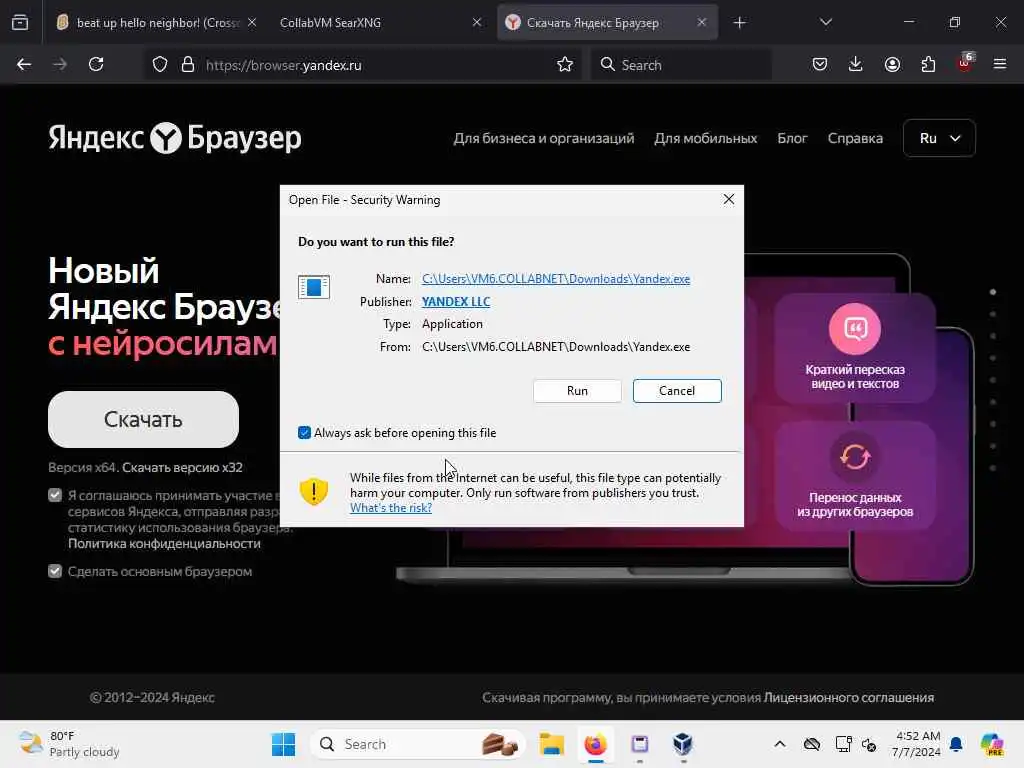1024x768 pixels.
Task: Click Cancel in the security warning
Action: pyautogui.click(x=677, y=391)
